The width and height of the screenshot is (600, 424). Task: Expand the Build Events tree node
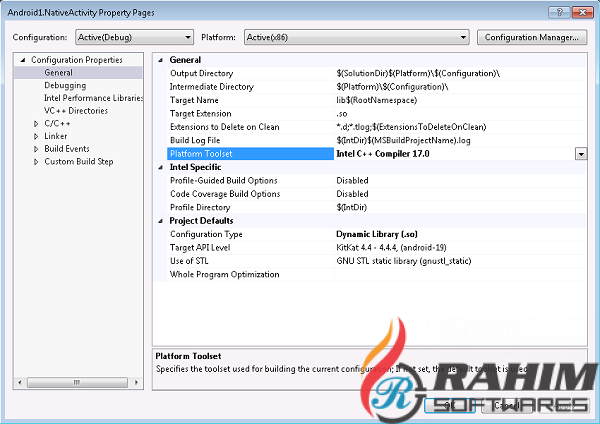[36, 149]
